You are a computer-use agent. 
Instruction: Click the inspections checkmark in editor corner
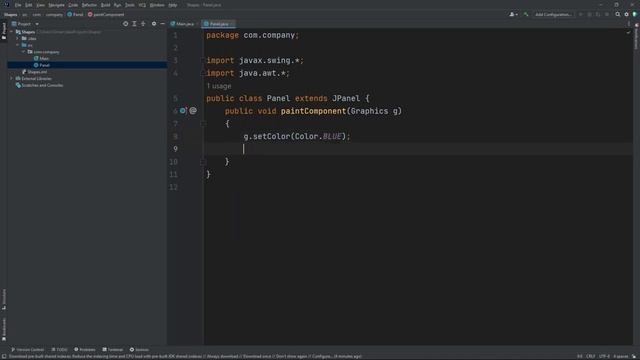(x=628, y=32)
